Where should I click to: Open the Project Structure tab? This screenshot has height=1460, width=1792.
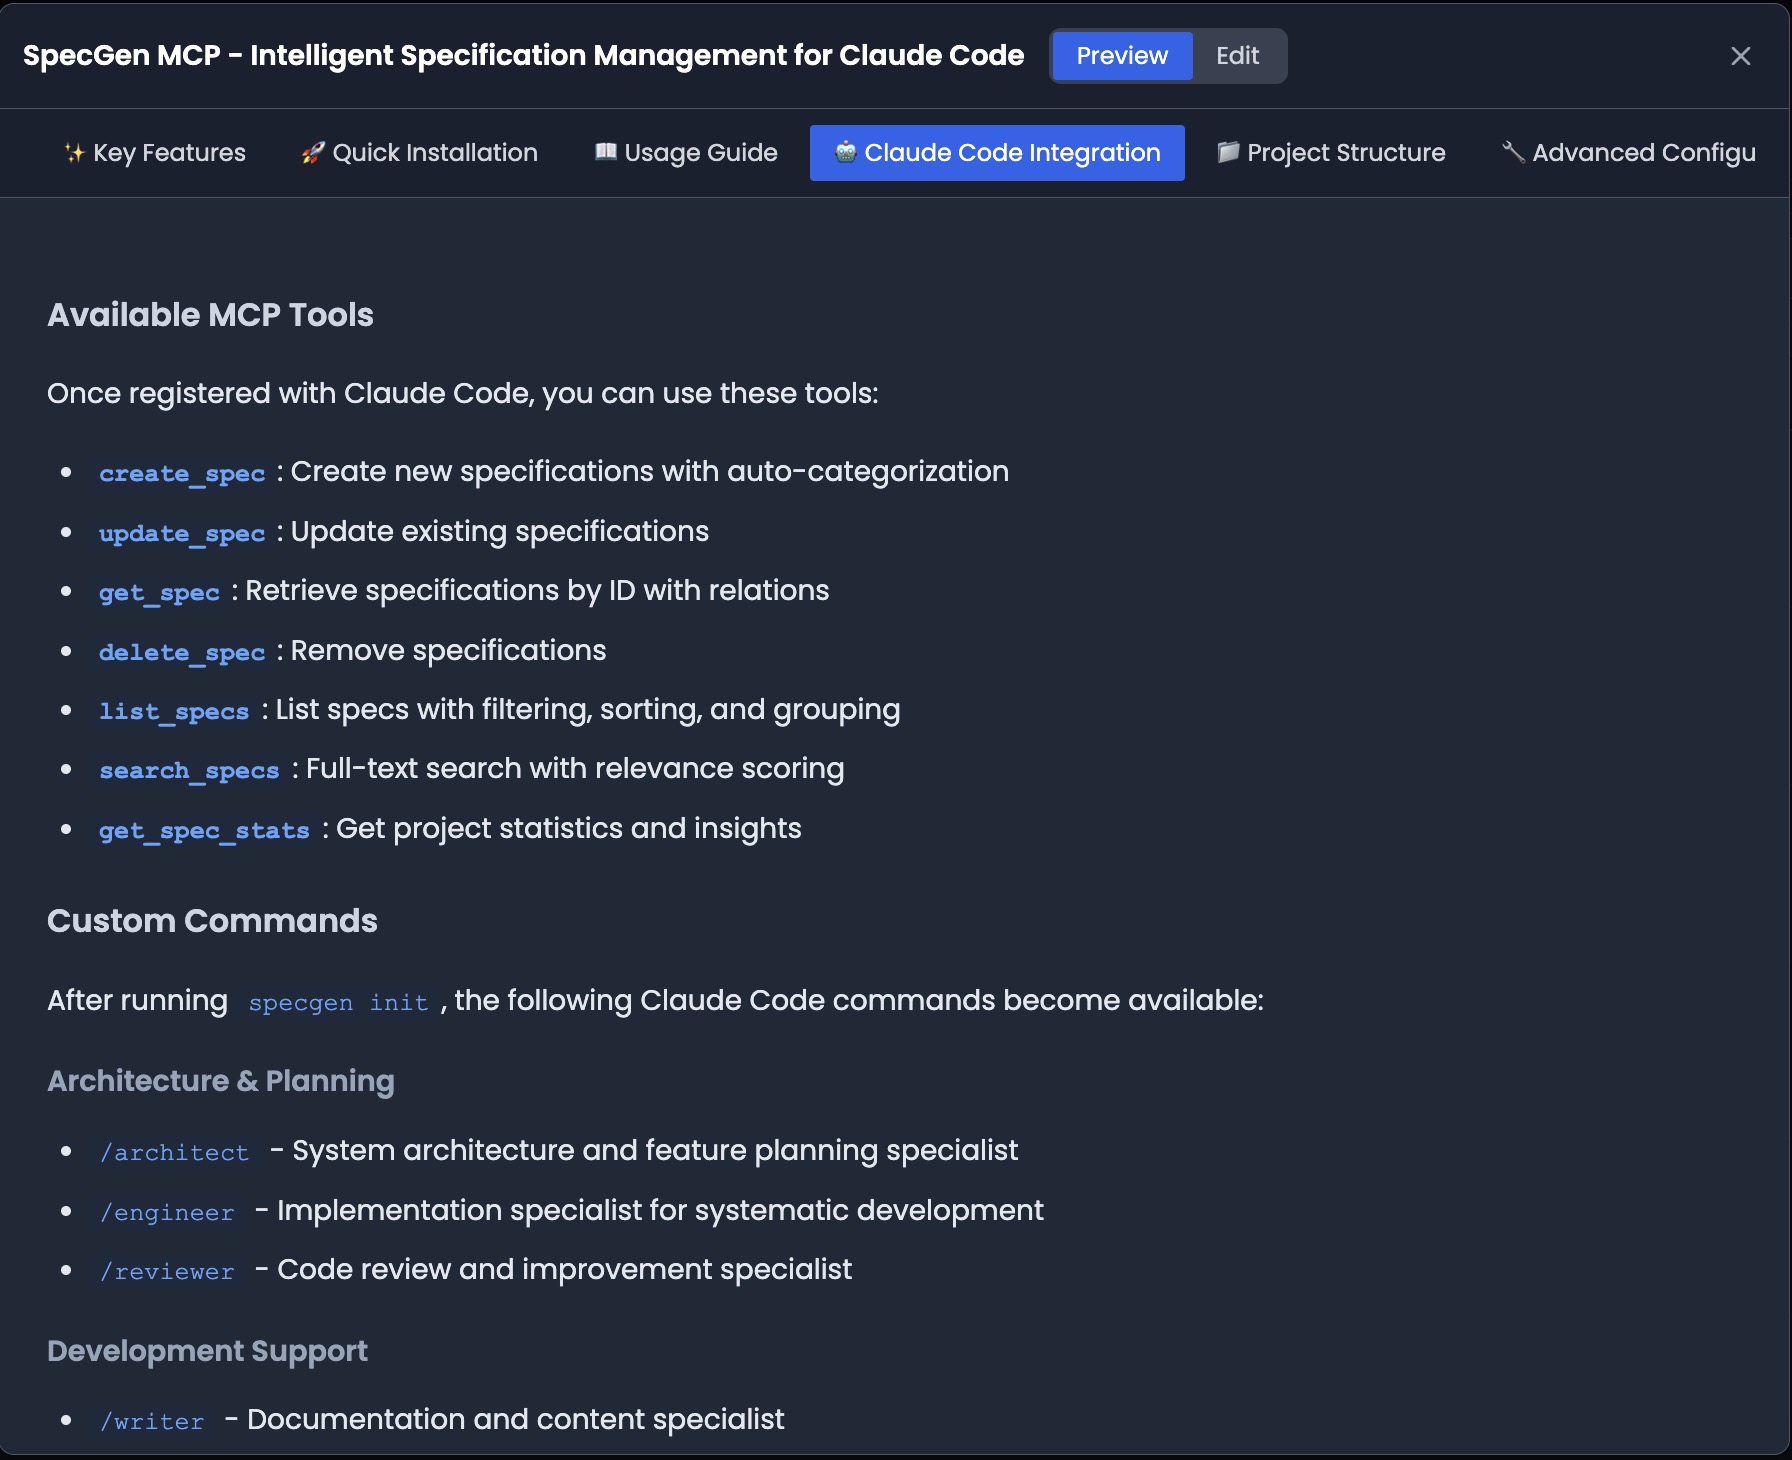pyautogui.click(x=1331, y=153)
